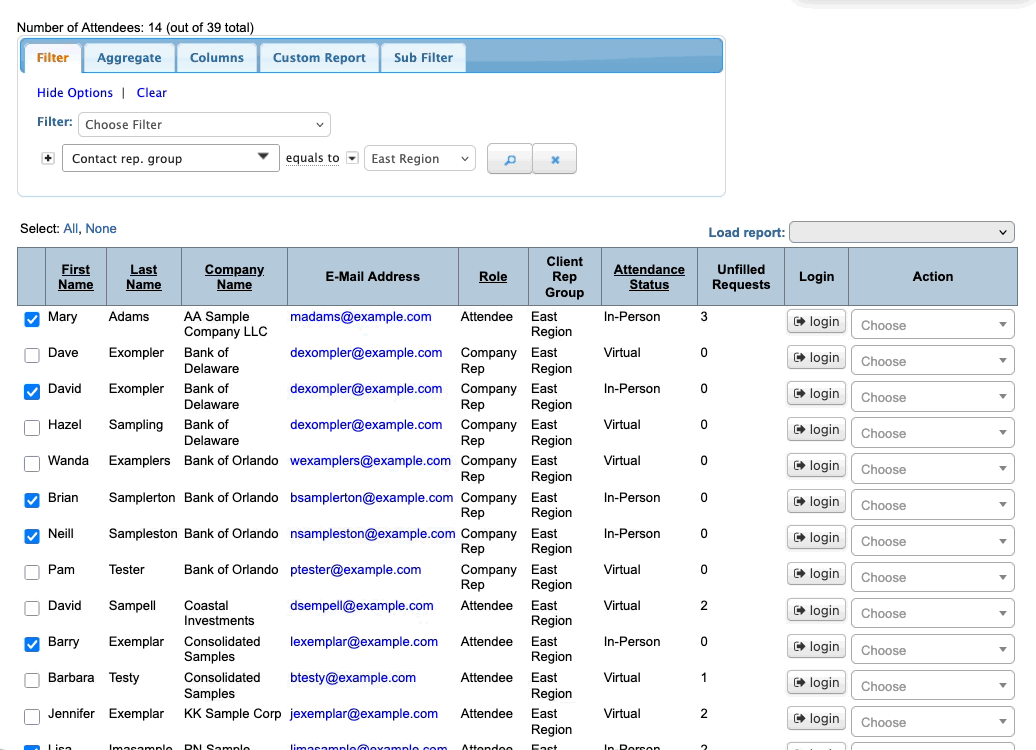Click login button for Jennifer Exemplar
This screenshot has width=1036, height=750.
(x=816, y=719)
